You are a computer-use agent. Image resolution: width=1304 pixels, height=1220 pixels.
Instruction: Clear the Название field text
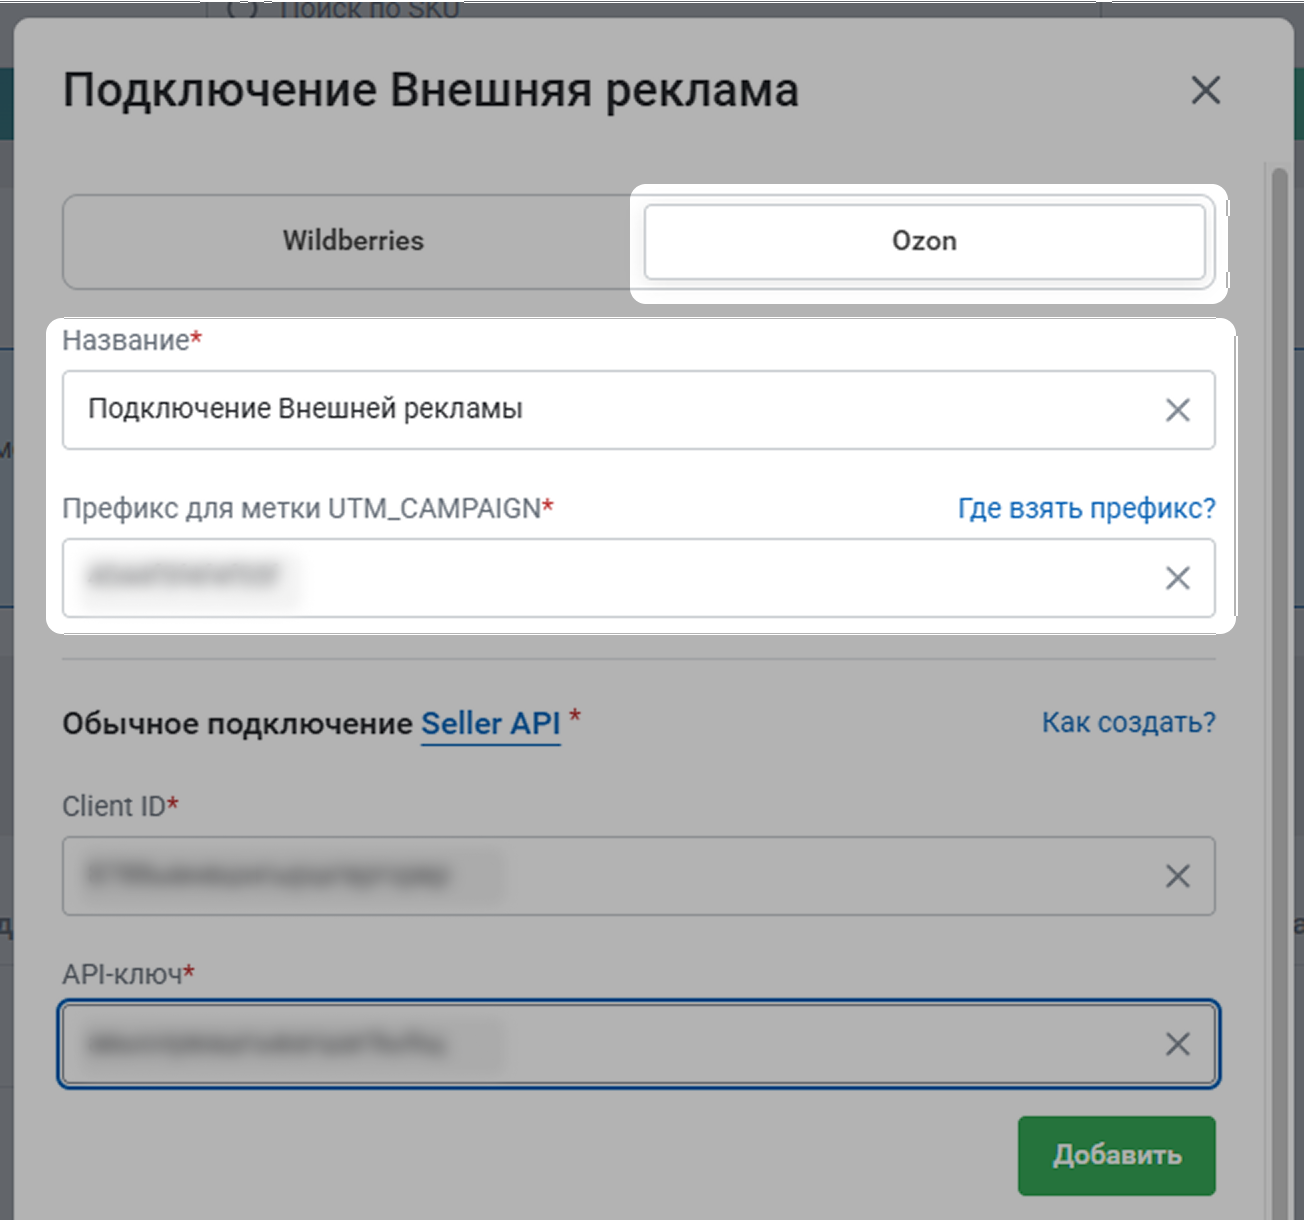point(1177,410)
